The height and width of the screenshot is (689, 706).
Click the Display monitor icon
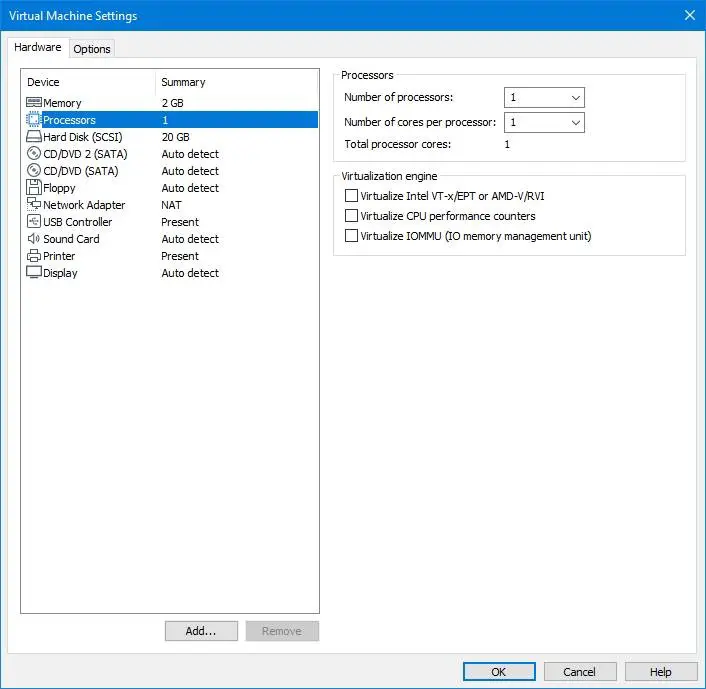coord(34,272)
